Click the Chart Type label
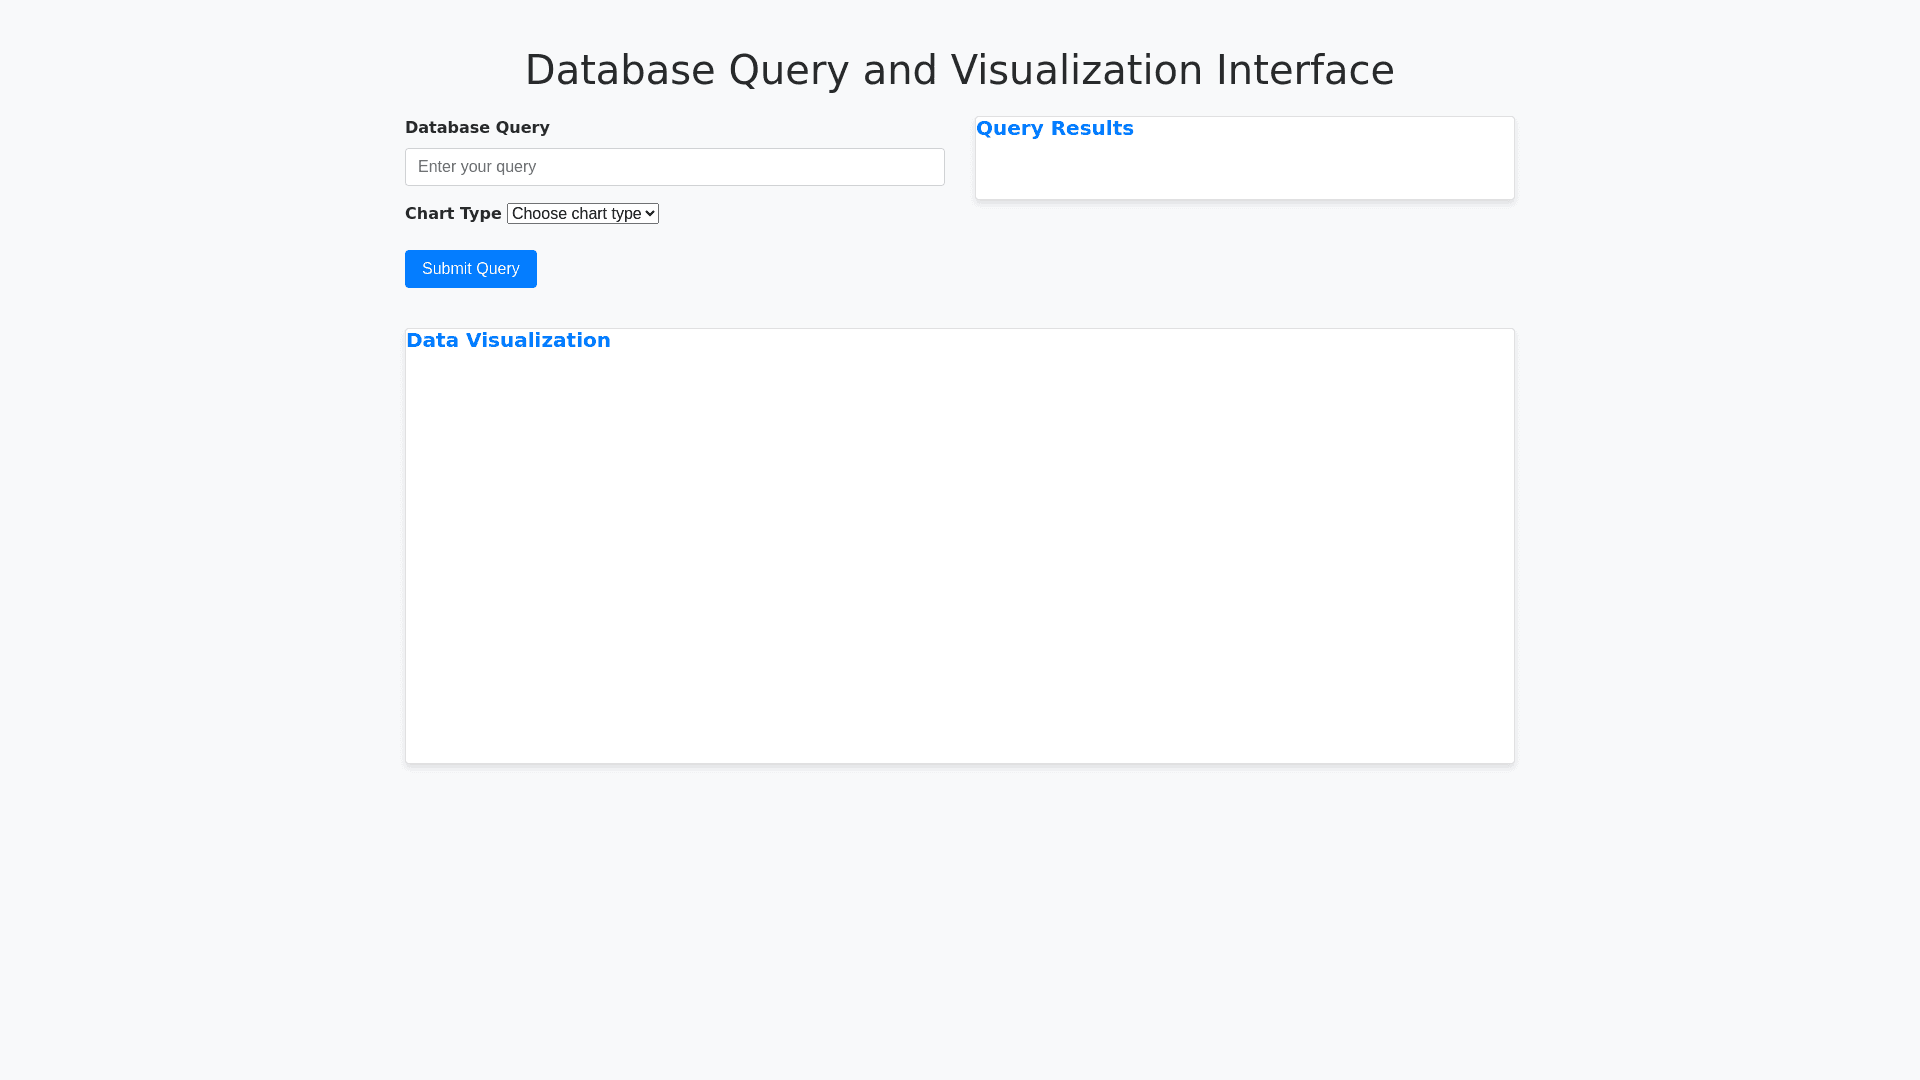This screenshot has height=1080, width=1920. [x=453, y=214]
